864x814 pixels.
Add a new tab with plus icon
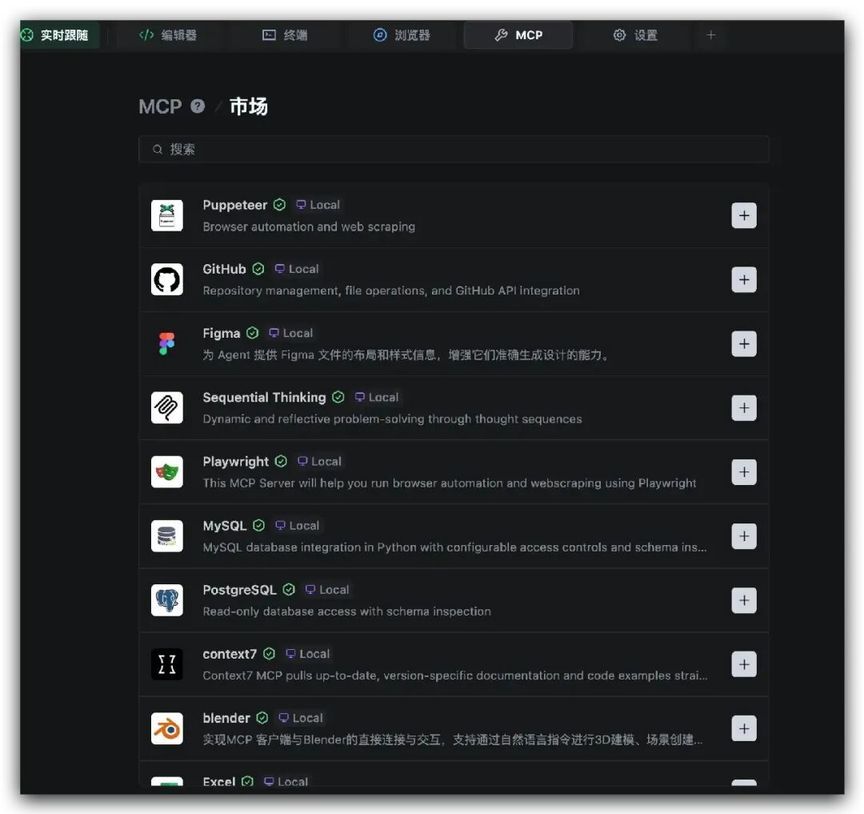point(711,35)
